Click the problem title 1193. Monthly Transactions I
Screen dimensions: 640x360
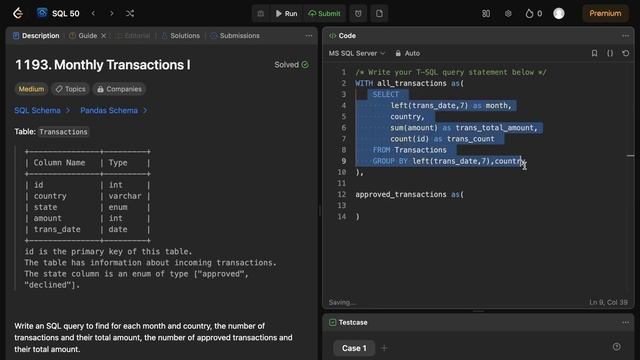tap(102, 65)
